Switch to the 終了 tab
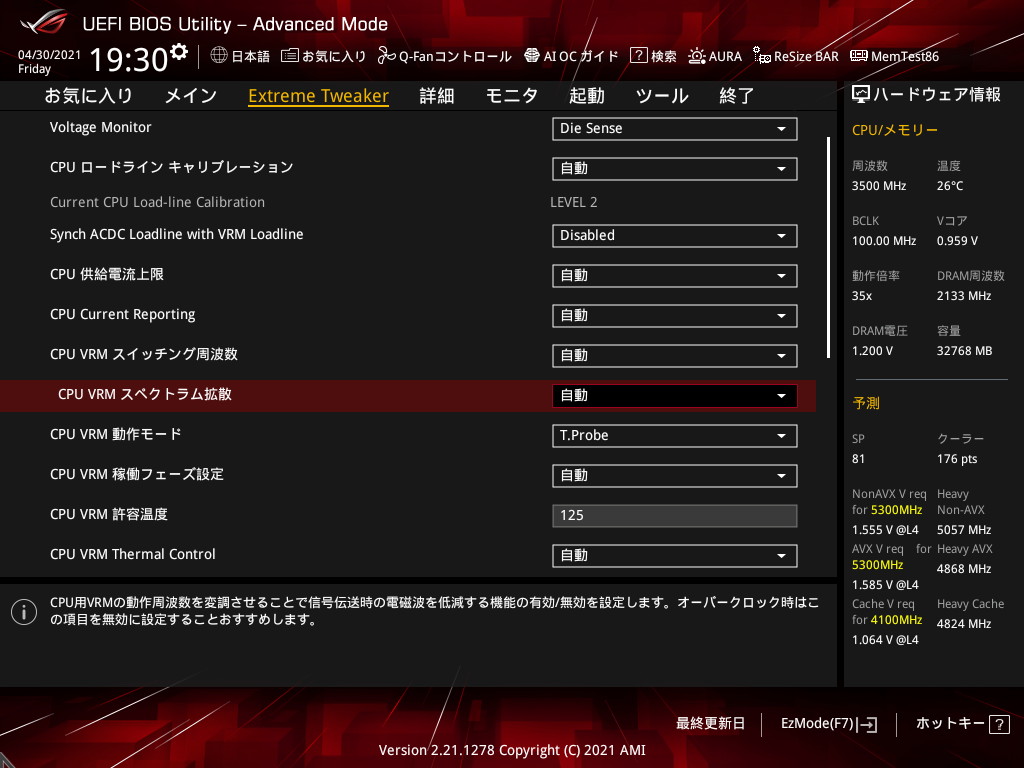 737,96
